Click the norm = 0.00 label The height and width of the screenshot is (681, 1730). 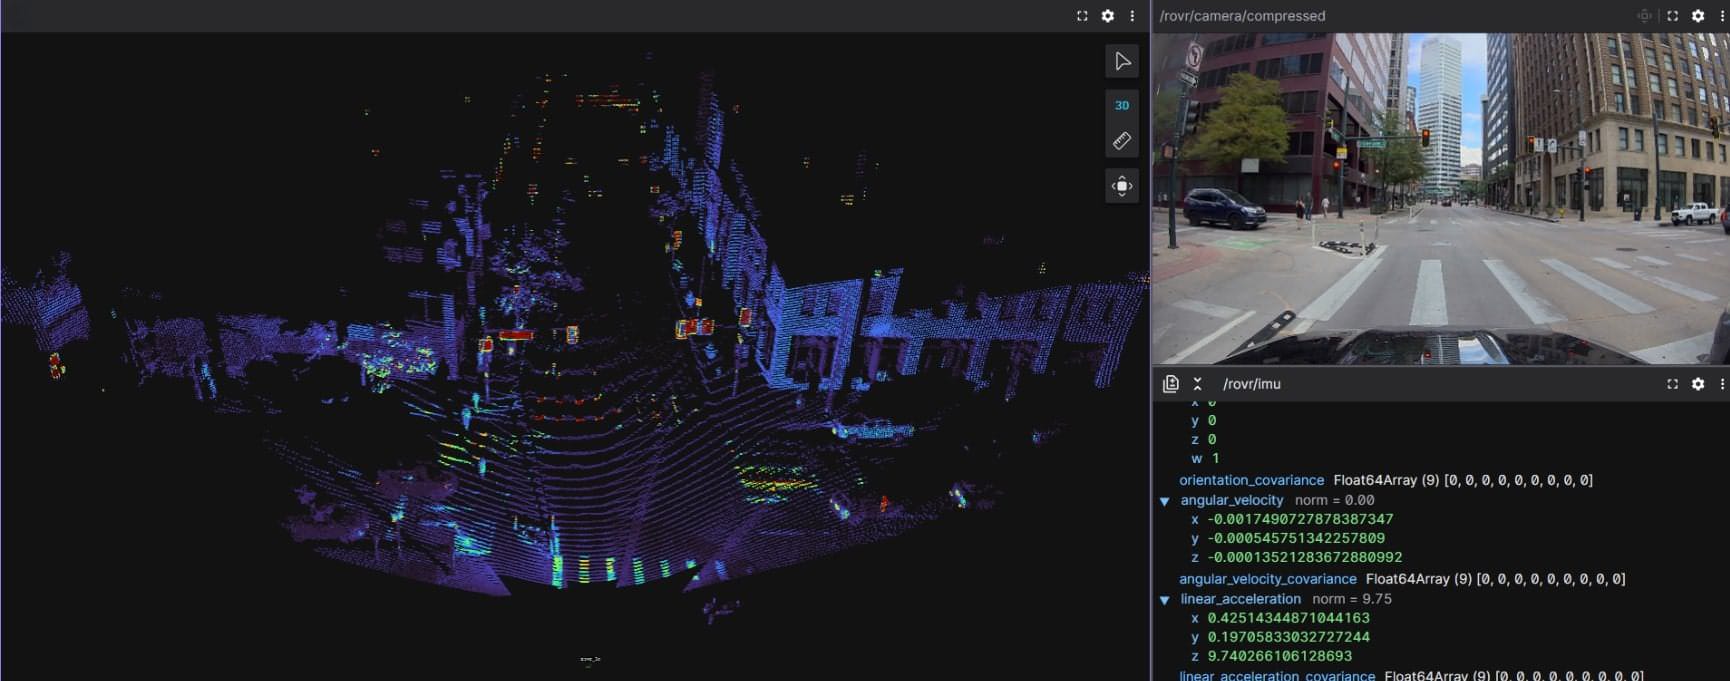pos(1335,500)
